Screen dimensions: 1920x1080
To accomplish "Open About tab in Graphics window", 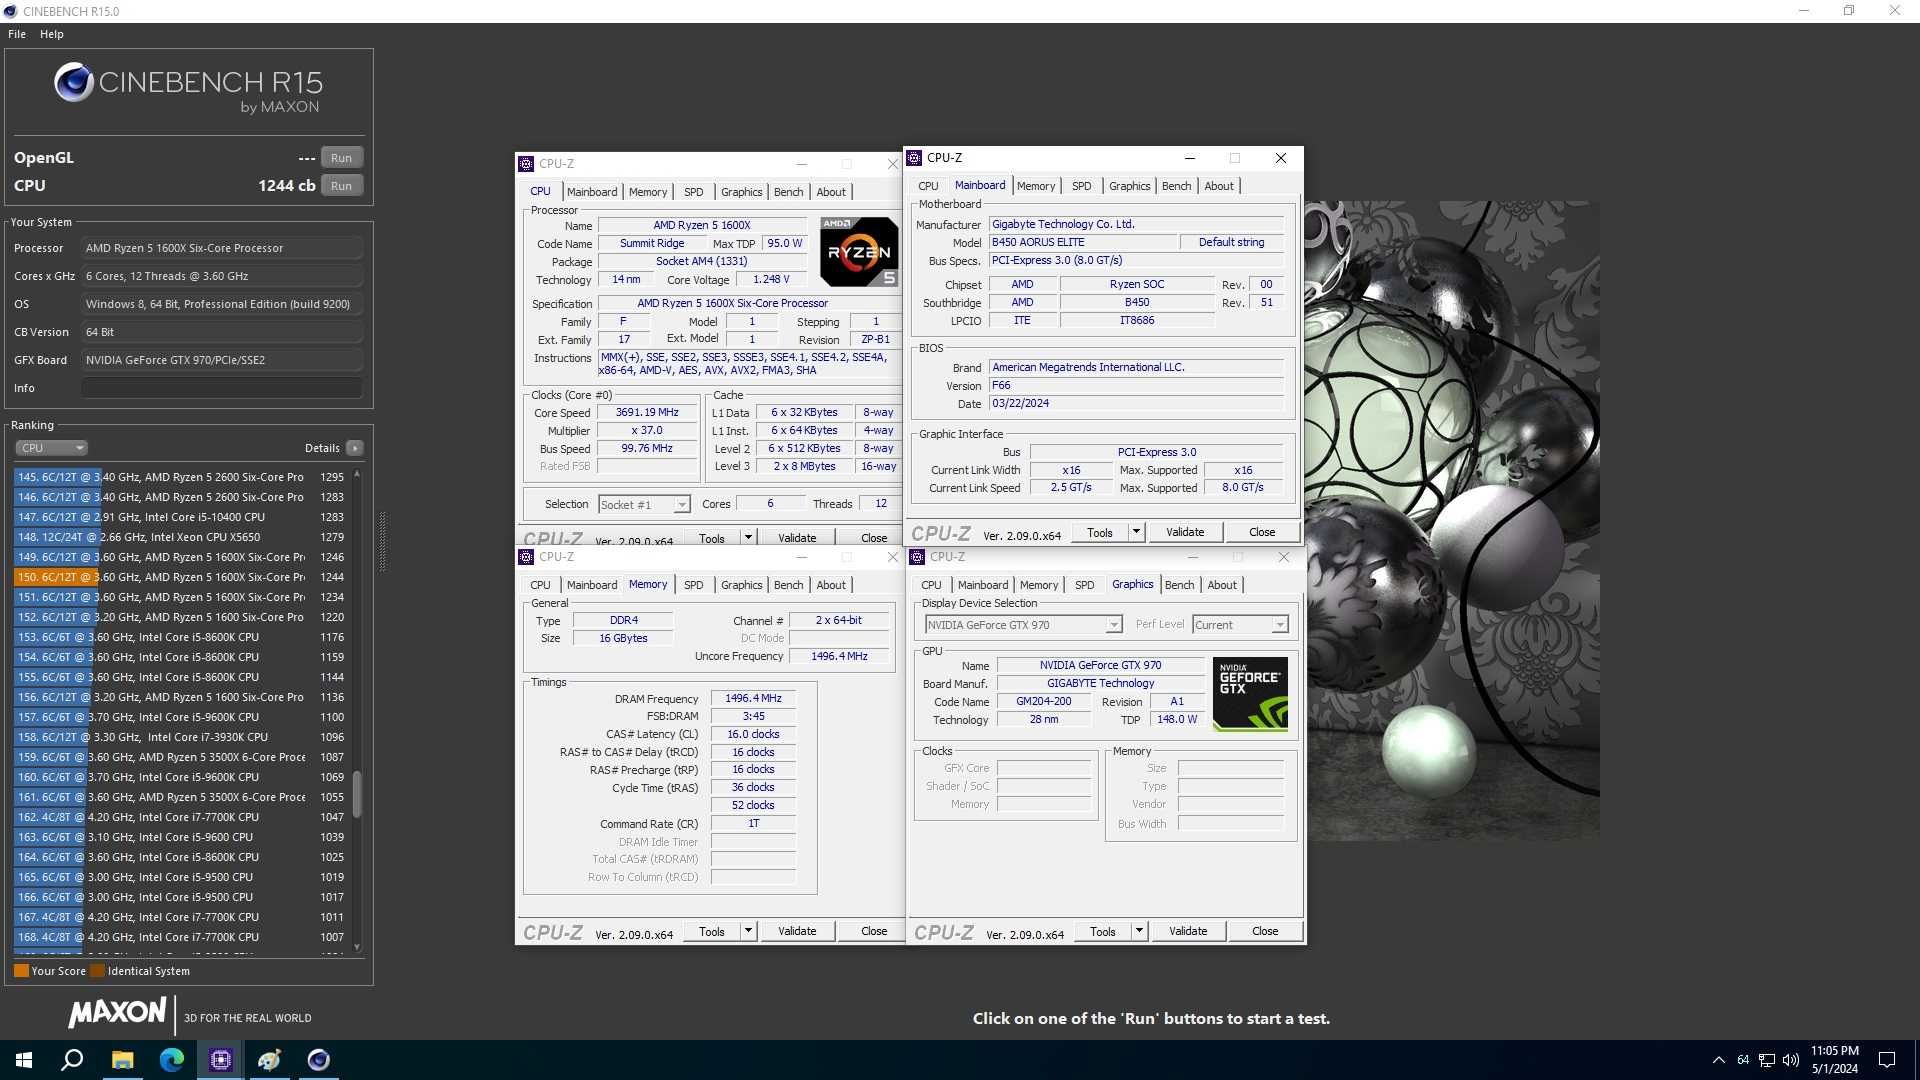I will [x=1222, y=585].
